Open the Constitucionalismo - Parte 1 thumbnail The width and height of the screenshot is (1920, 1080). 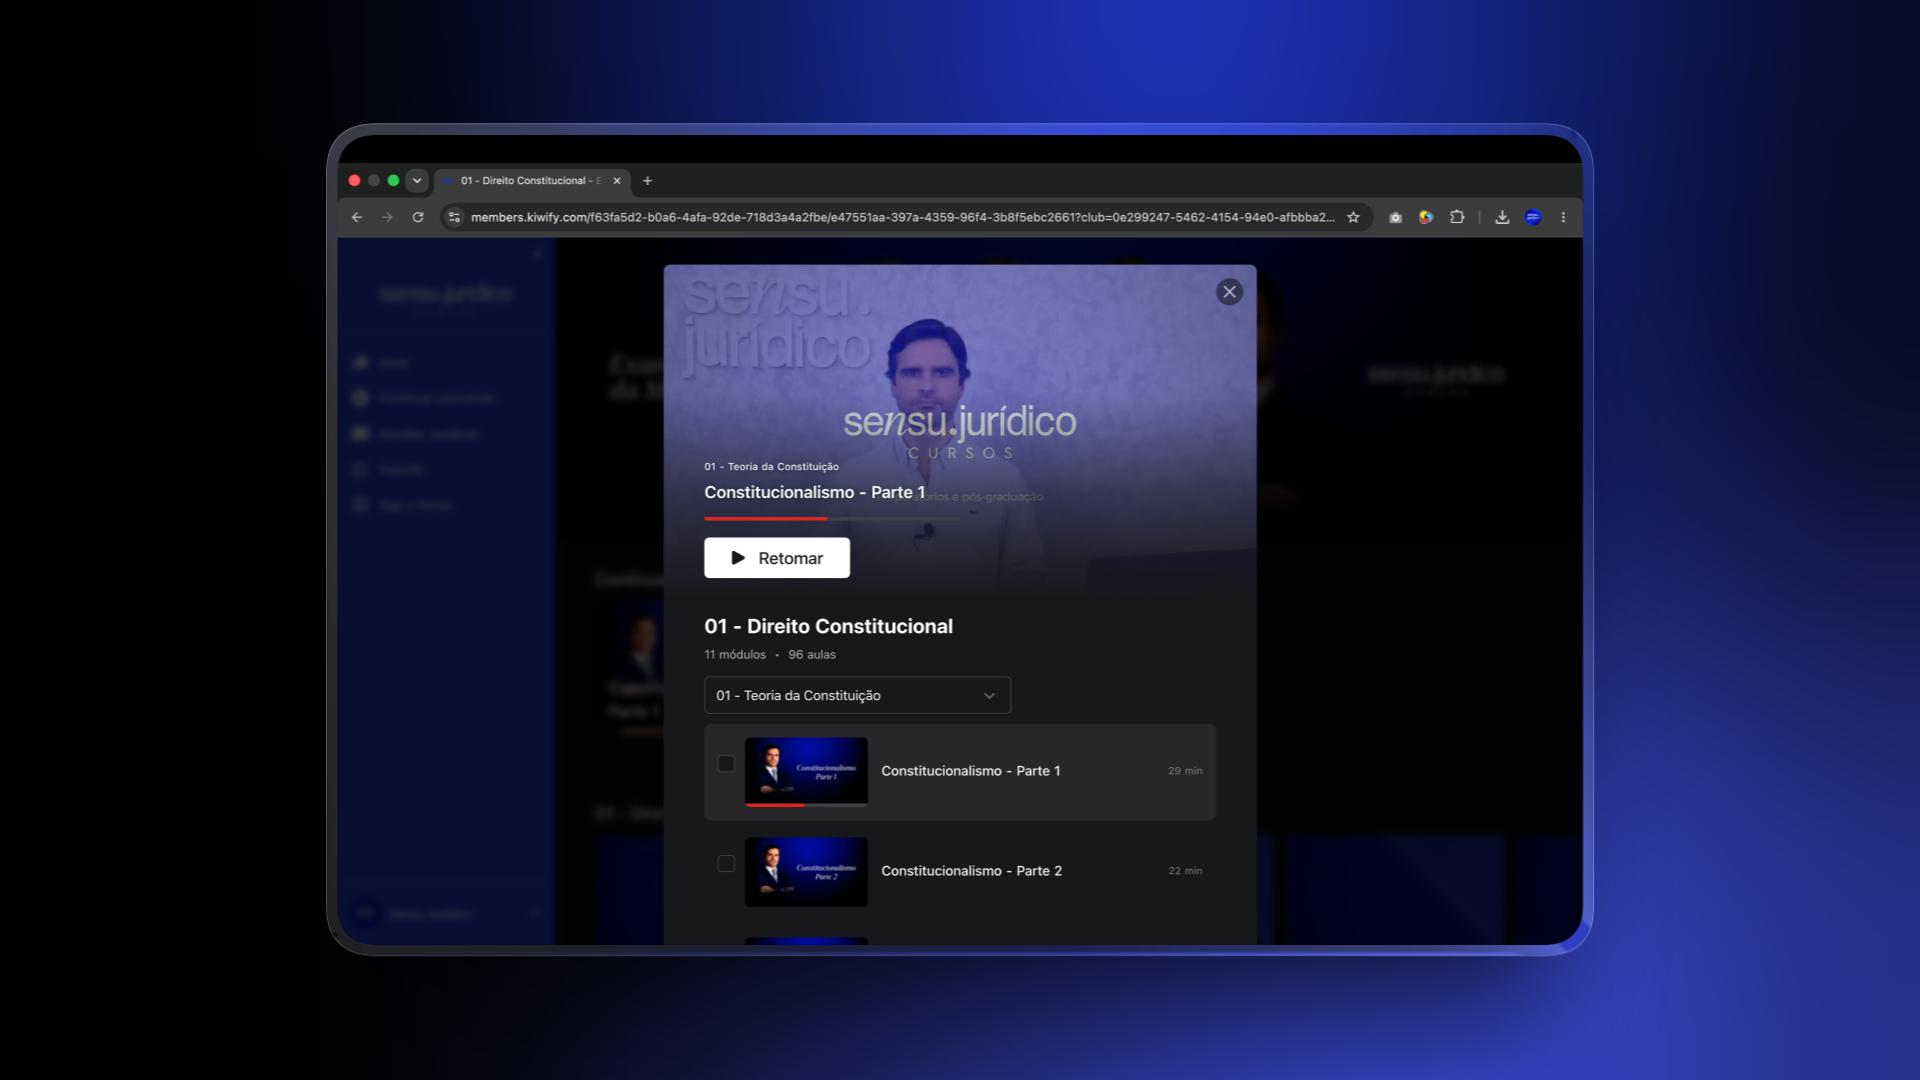806,771
